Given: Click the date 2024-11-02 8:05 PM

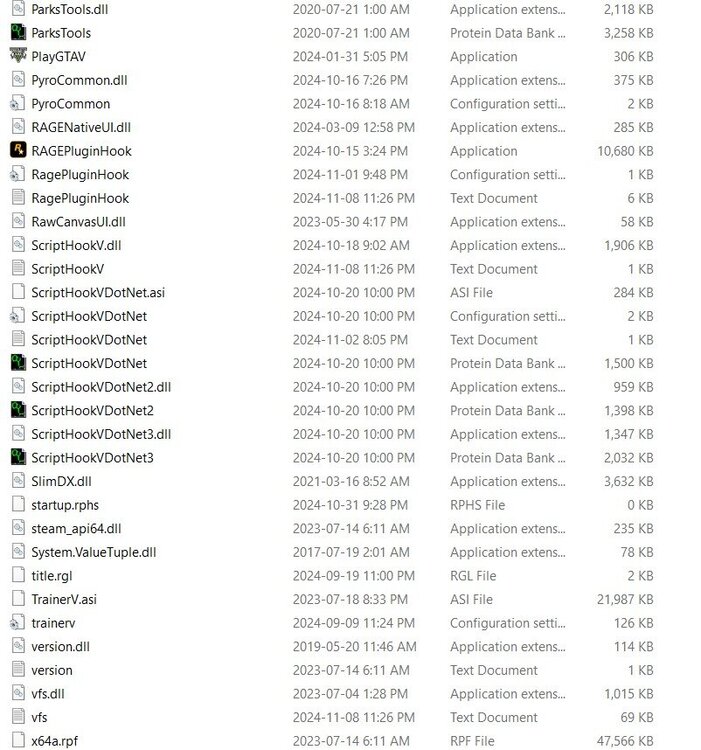Looking at the screenshot, I should [350, 340].
